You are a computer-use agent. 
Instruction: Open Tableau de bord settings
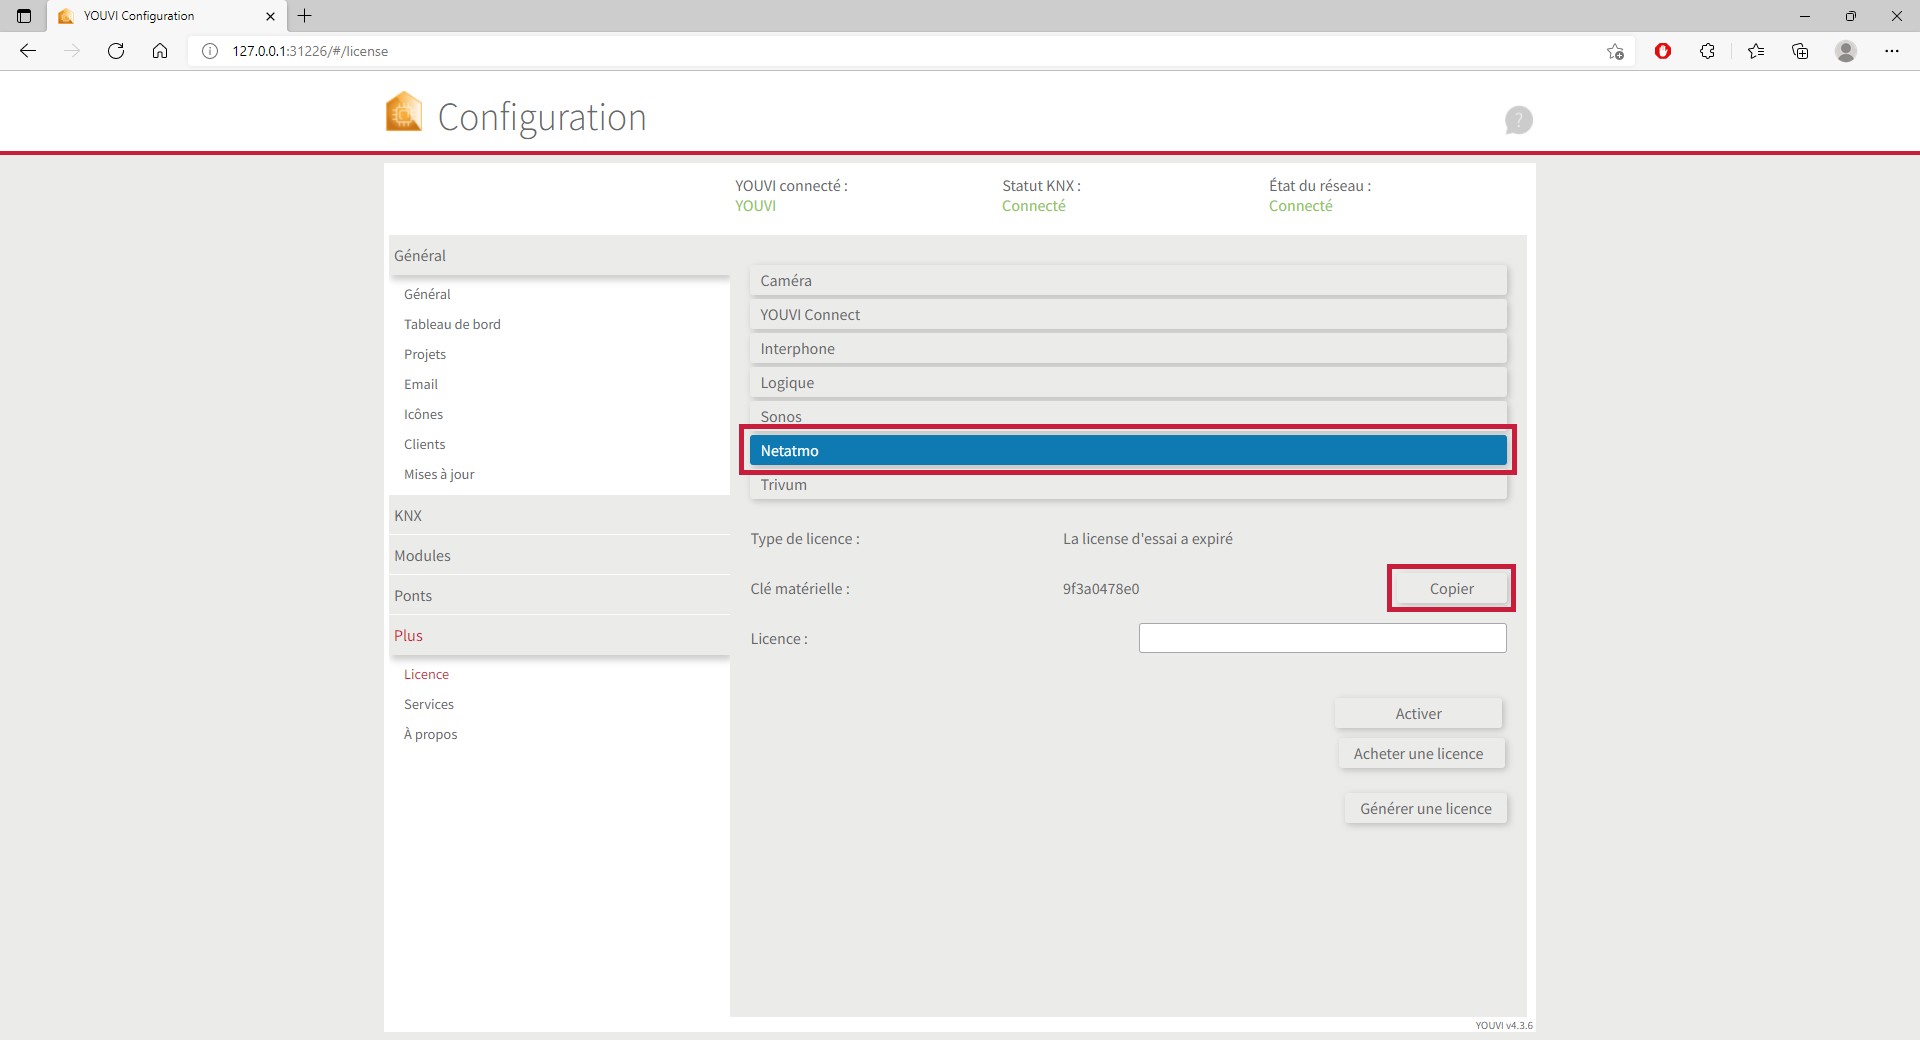[x=452, y=324]
